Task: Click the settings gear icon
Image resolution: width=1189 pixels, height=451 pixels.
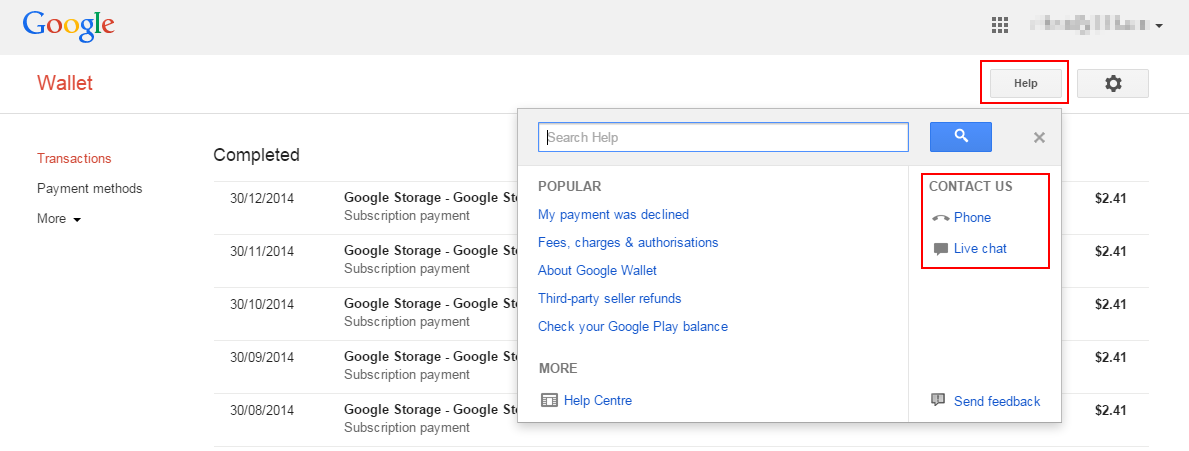Action: (1112, 84)
